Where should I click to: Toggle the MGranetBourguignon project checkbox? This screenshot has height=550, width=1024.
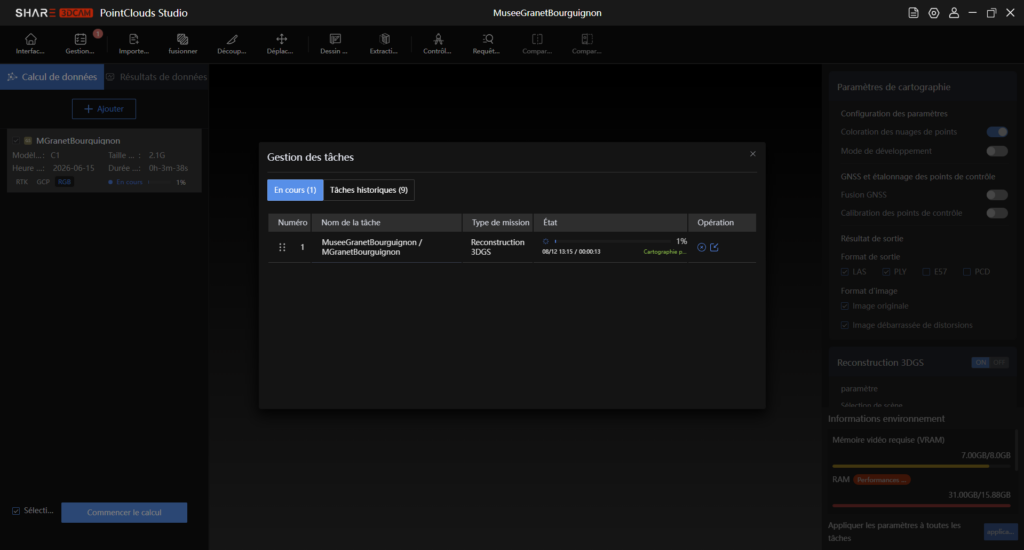pyautogui.click(x=16, y=140)
